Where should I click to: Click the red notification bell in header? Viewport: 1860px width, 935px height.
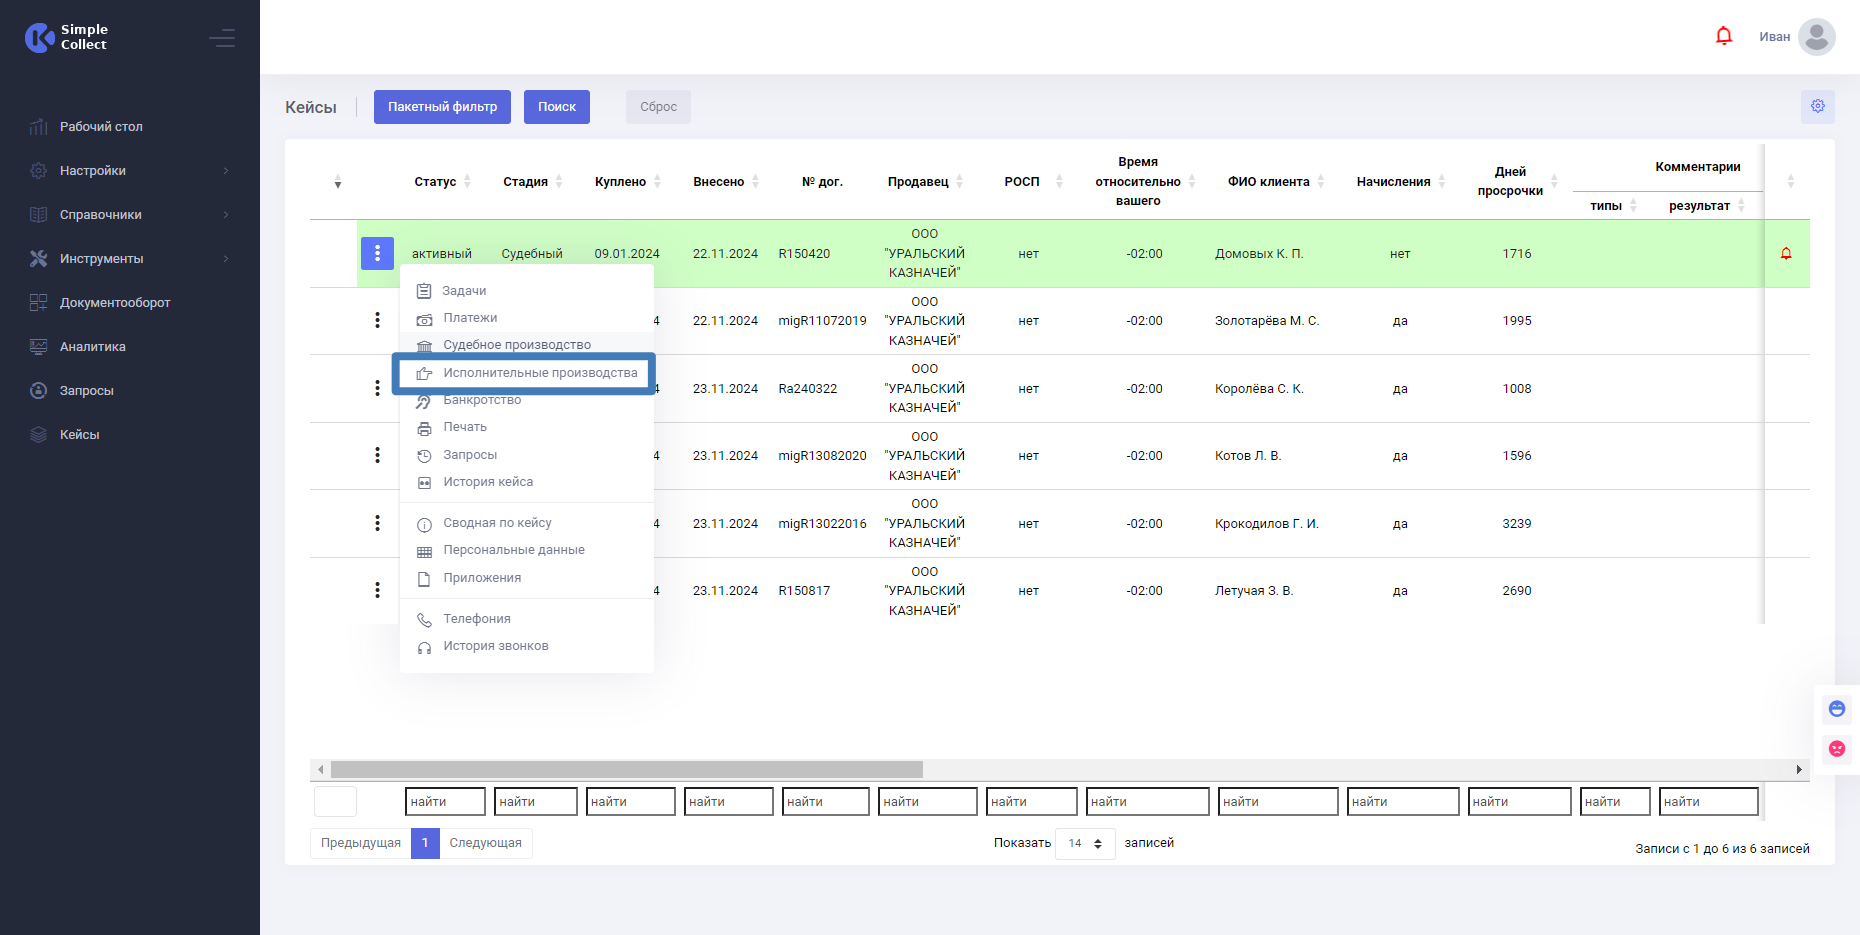tap(1723, 37)
